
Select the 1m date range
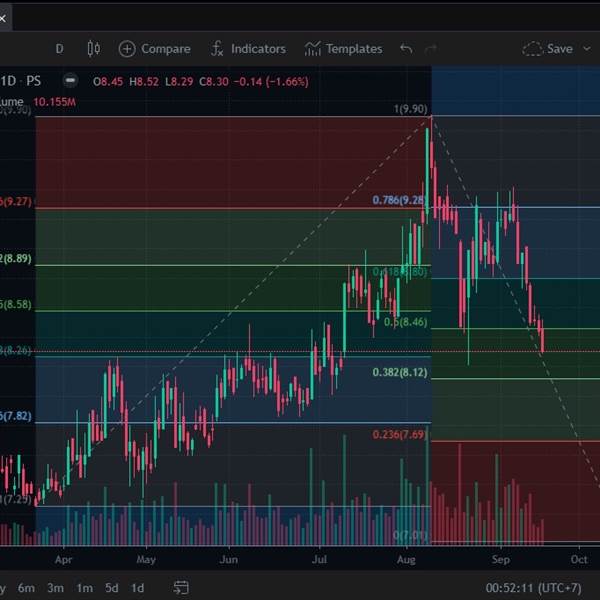(x=84, y=588)
